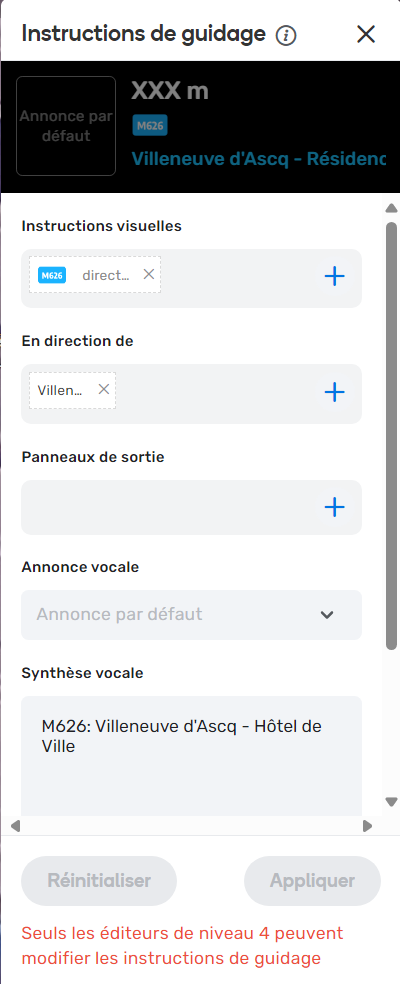Click the M626 chip in Instructions visuelles

tap(52, 275)
